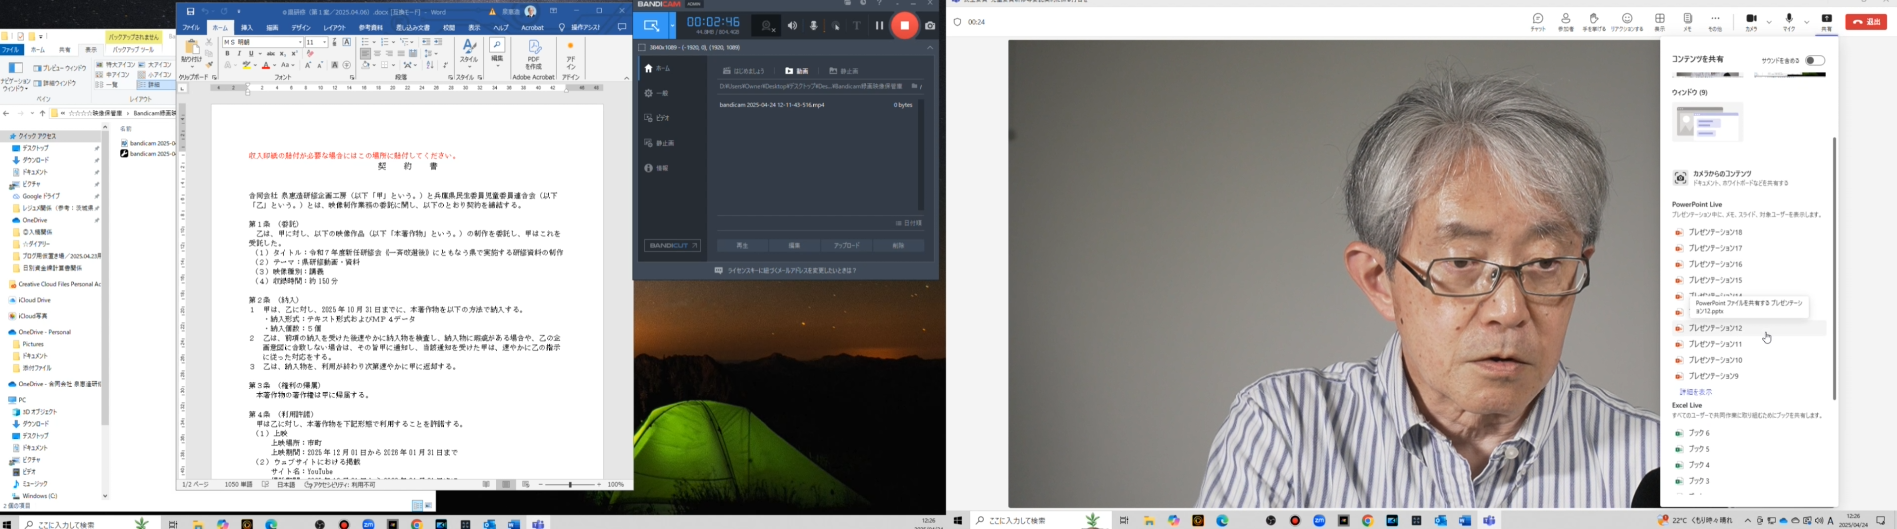This screenshot has width=1897, height=529.
Task: Toggle Teams マイク button
Action: [x=1789, y=22]
